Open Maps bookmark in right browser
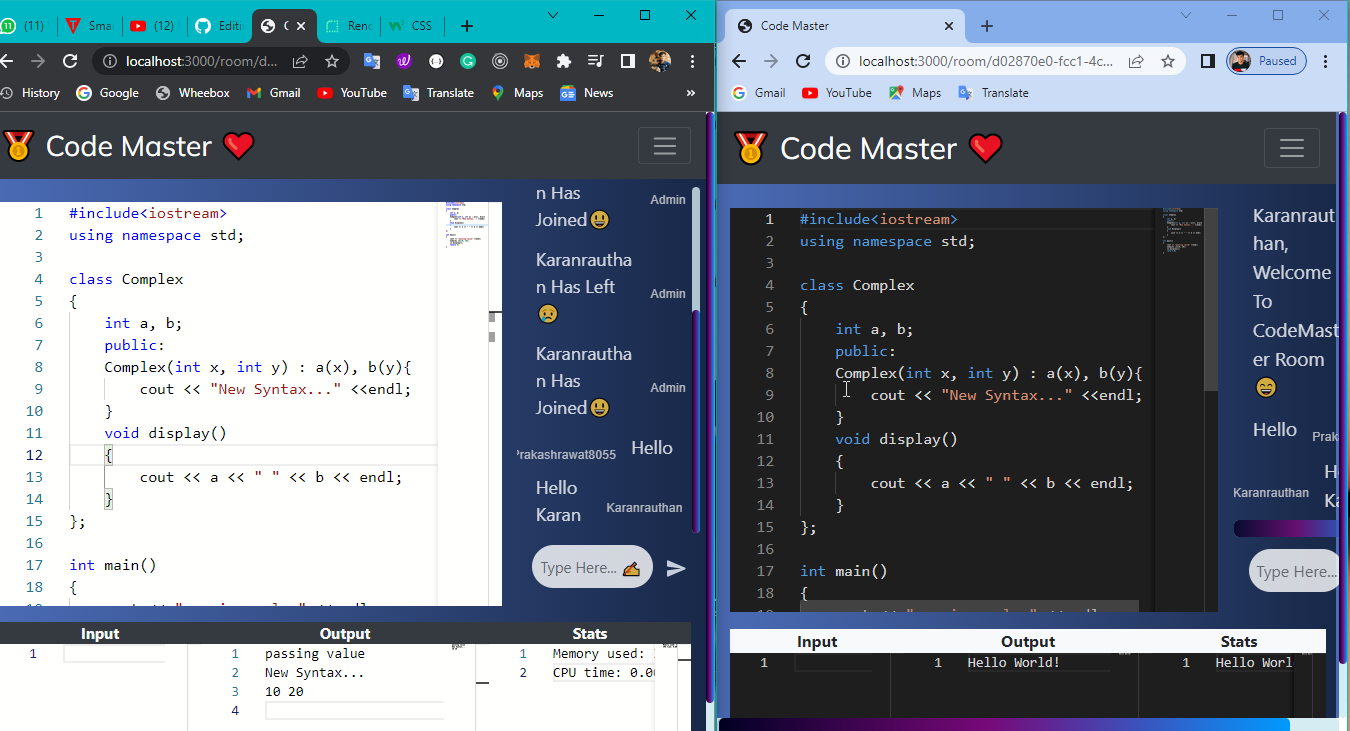 click(x=915, y=93)
